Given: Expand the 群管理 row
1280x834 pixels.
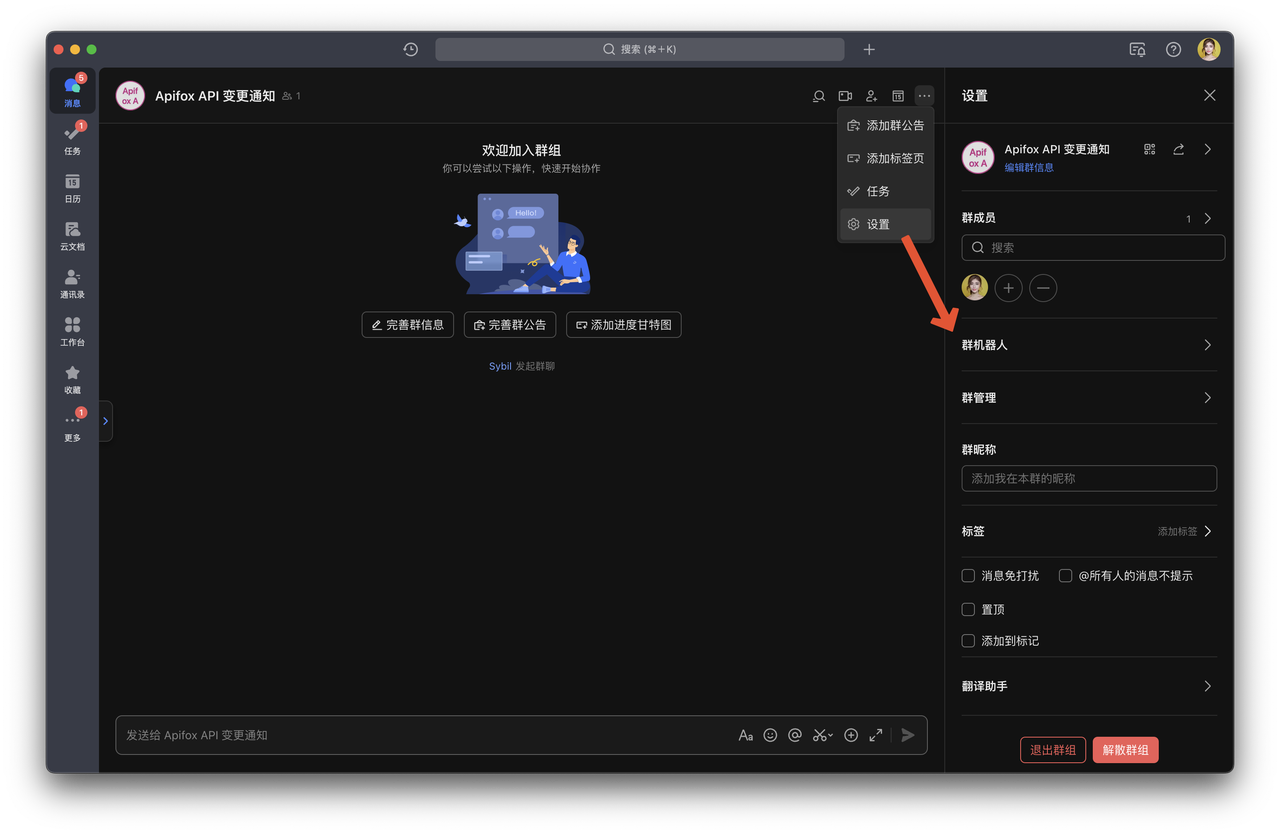Looking at the screenshot, I should pyautogui.click(x=1088, y=398).
